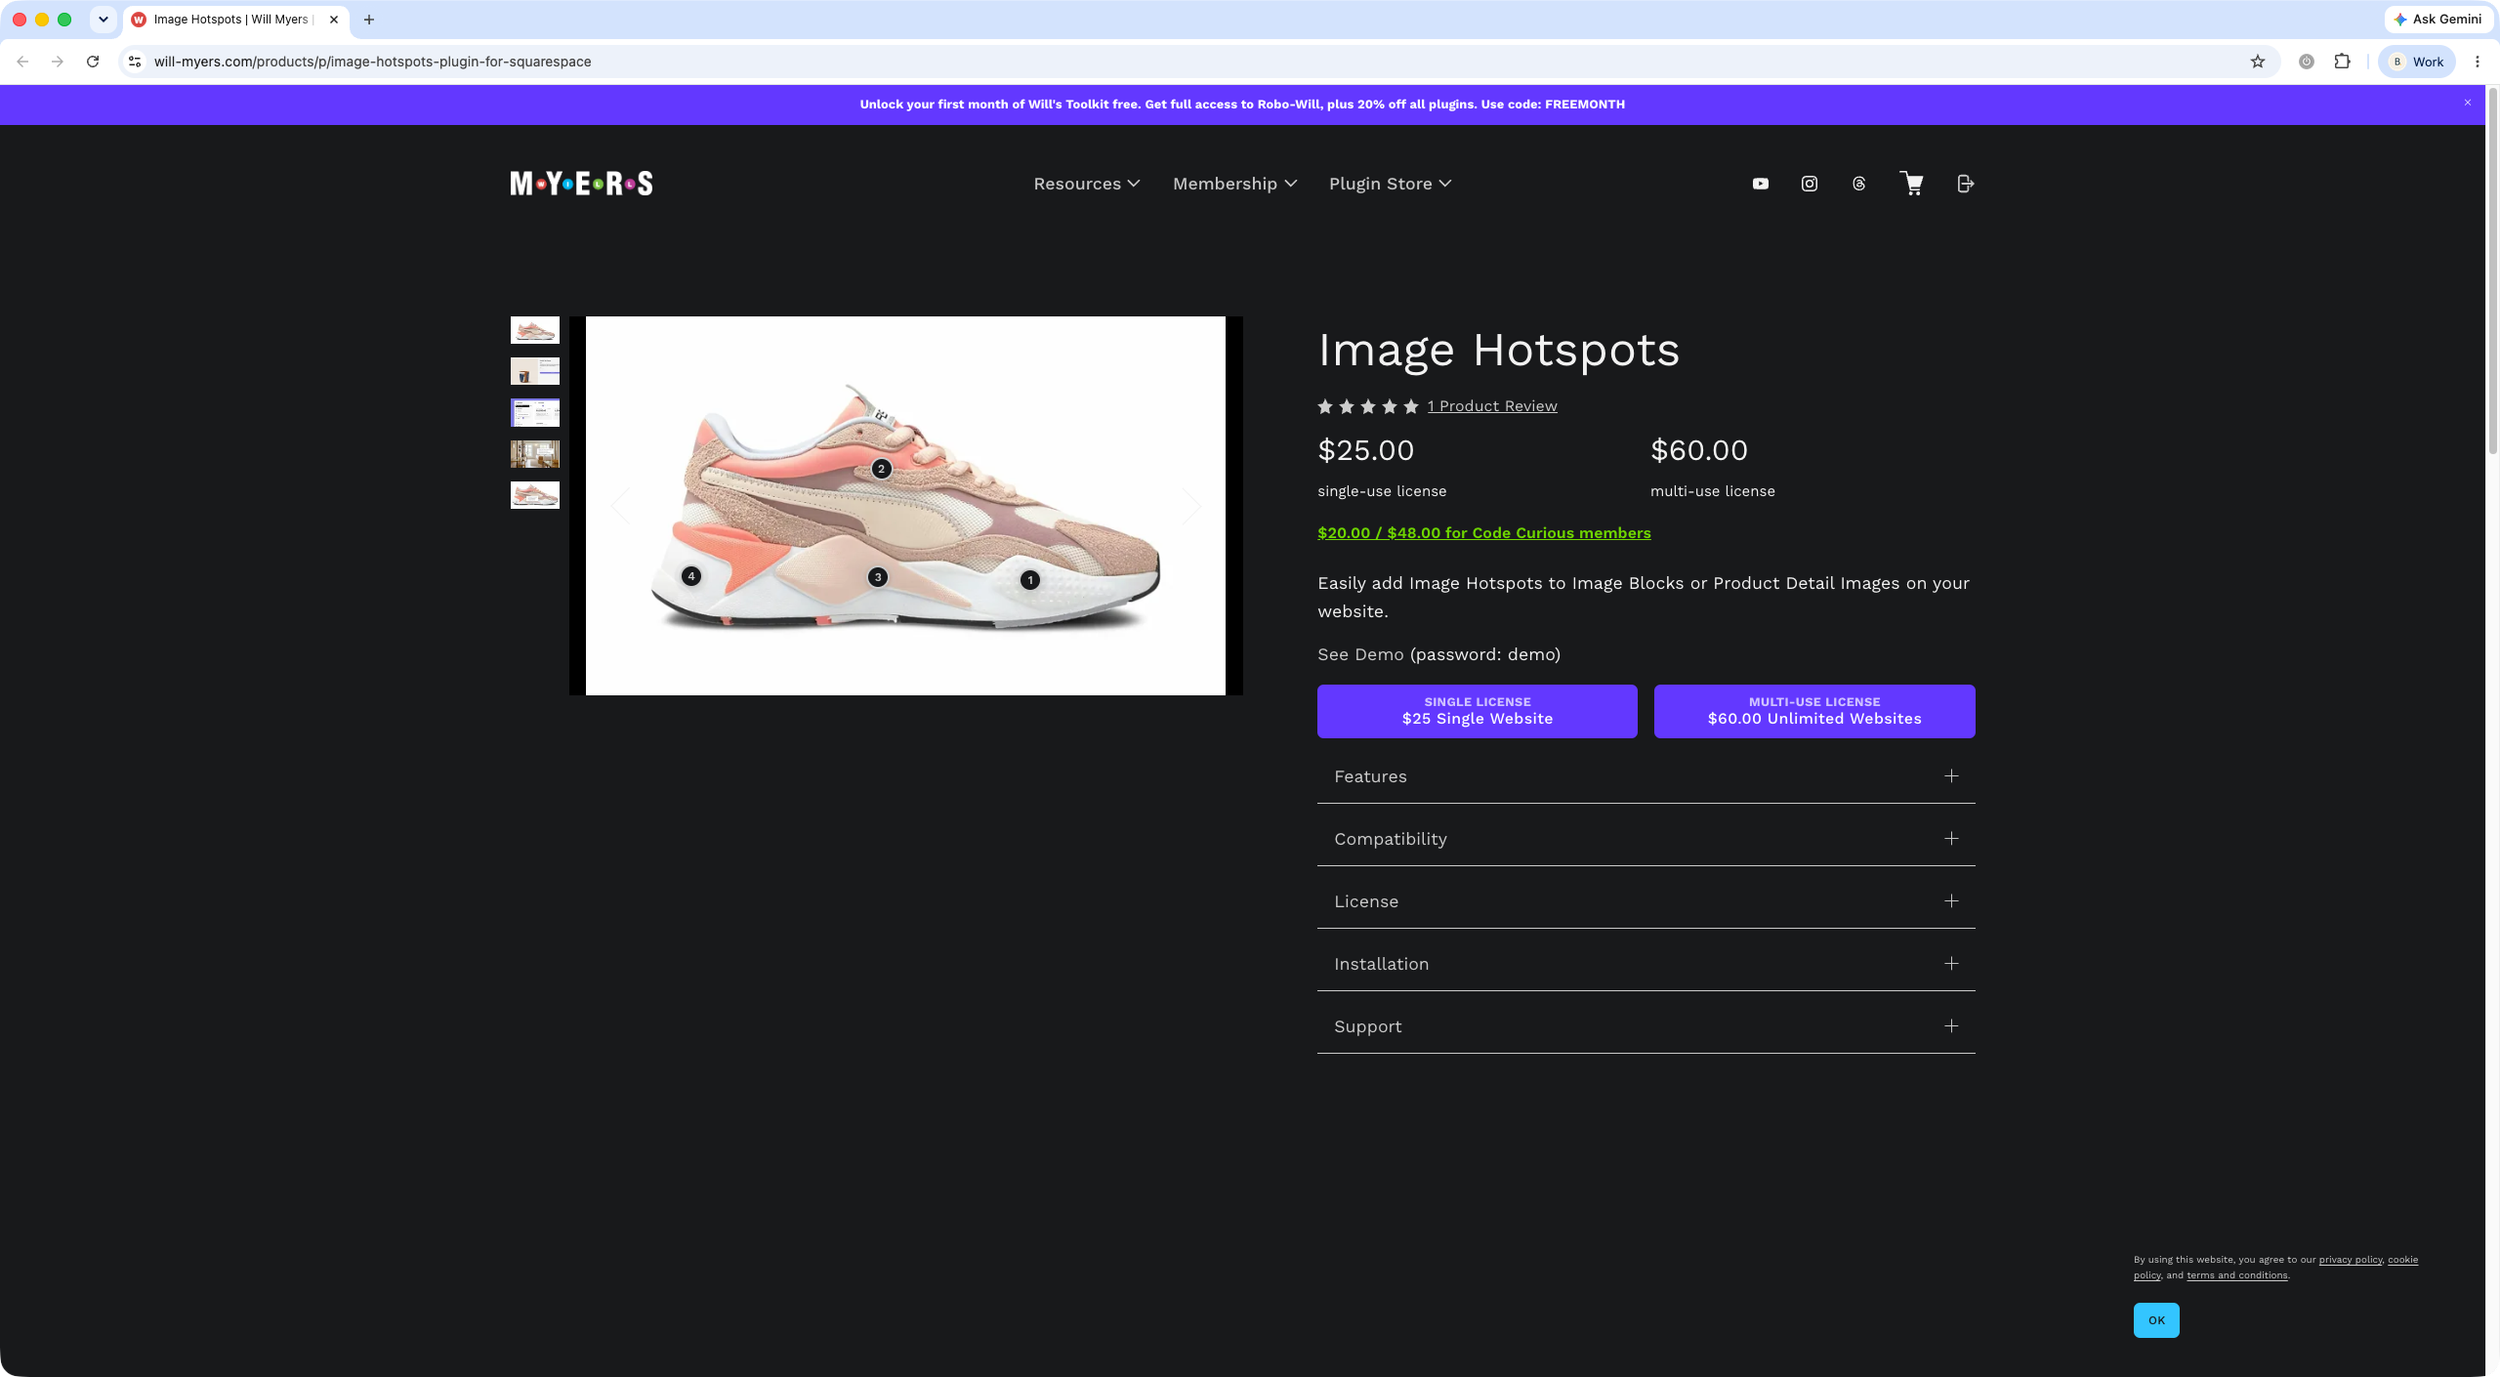Click the new tab plus icon
This screenshot has width=2500, height=1377.
pos(369,20)
